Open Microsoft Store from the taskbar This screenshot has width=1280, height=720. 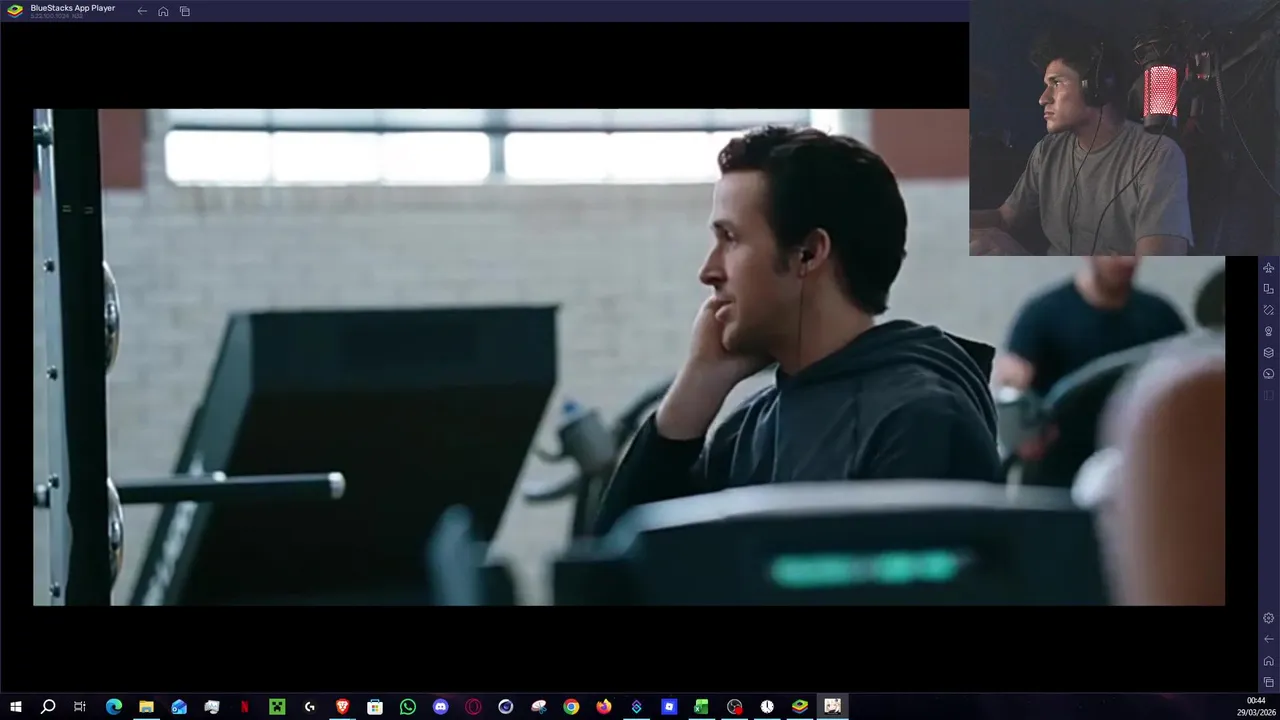[x=375, y=707]
